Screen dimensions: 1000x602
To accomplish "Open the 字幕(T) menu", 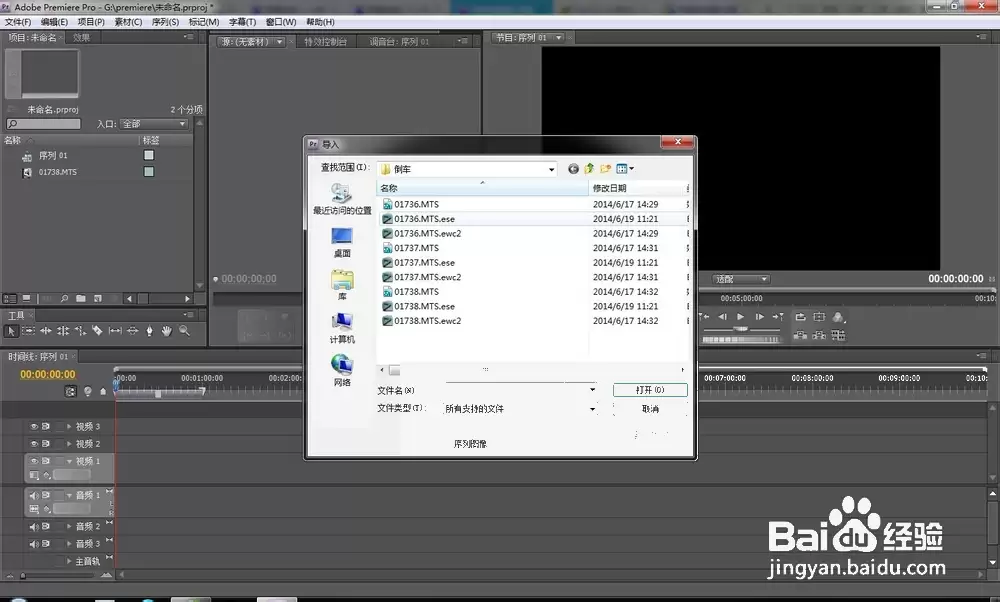I will [242, 22].
